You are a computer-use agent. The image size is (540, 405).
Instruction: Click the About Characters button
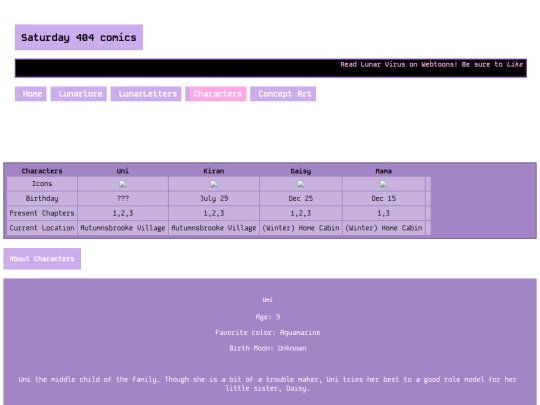click(x=42, y=259)
